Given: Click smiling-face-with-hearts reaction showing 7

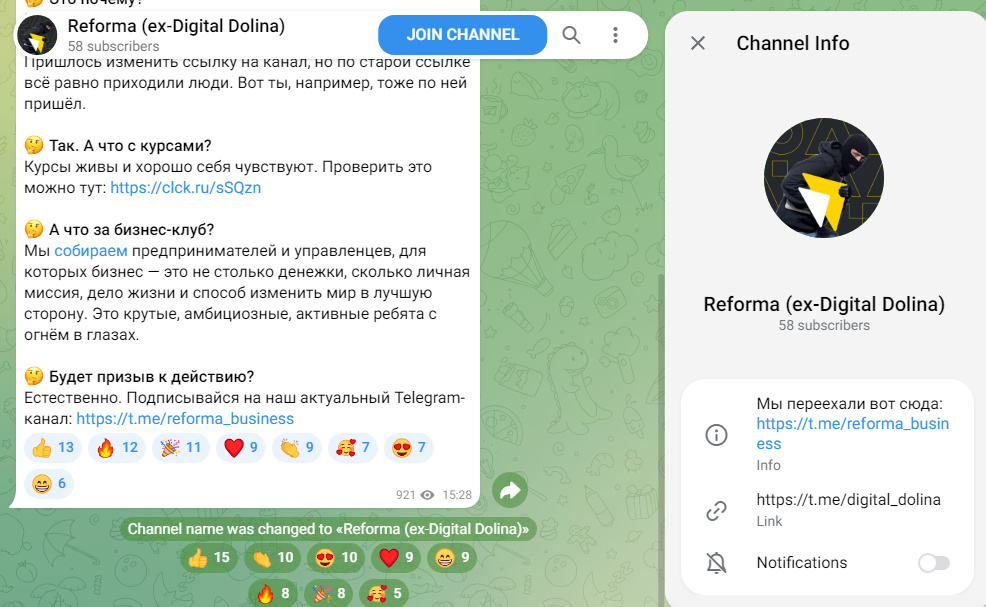Looking at the screenshot, I should pyautogui.click(x=353, y=448).
